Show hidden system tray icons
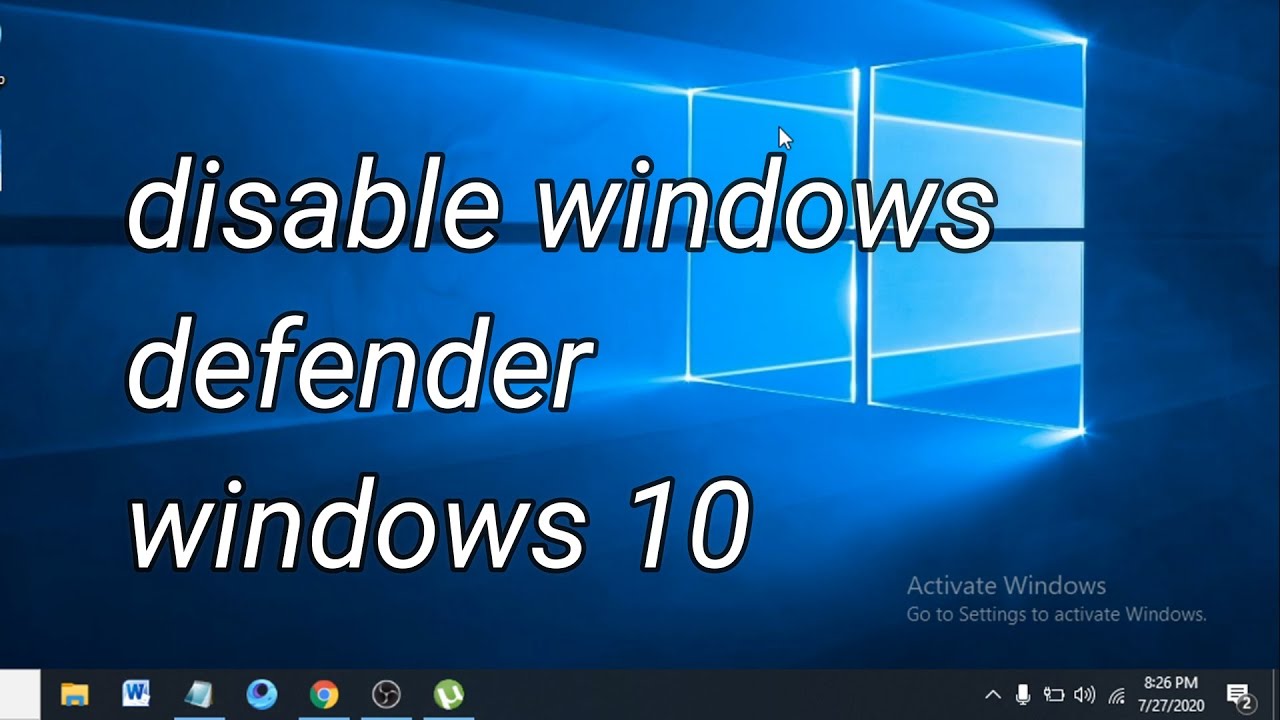1280x720 pixels. tap(993, 694)
